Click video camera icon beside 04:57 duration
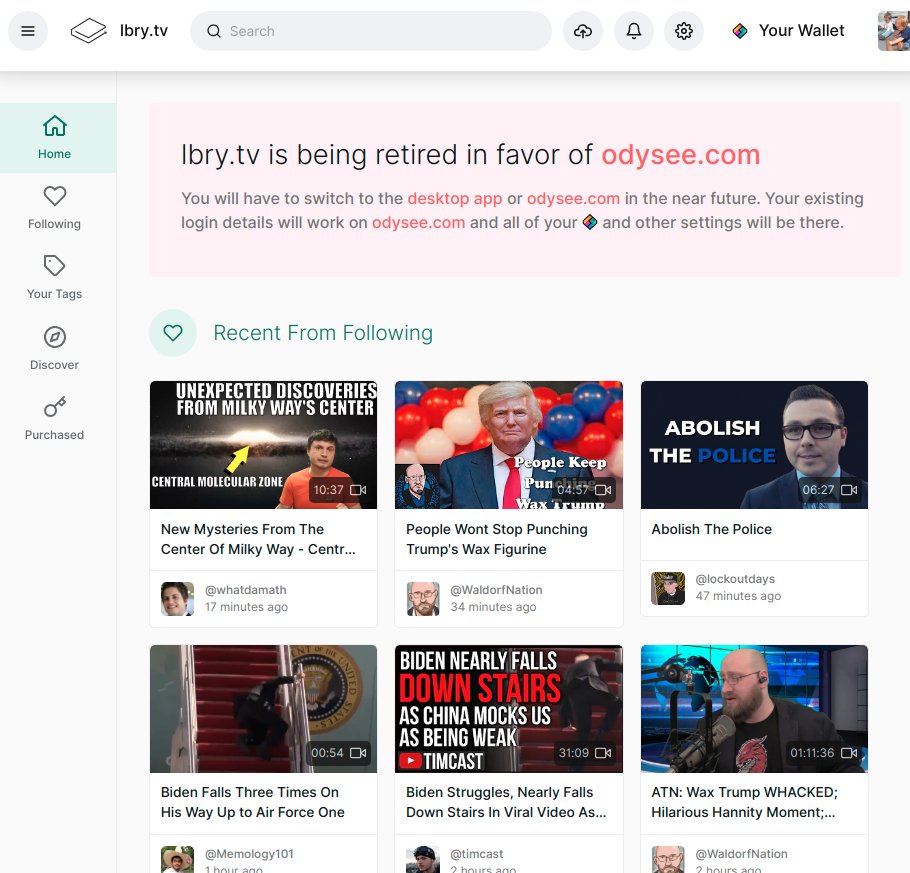This screenshot has width=910, height=873. (x=603, y=490)
